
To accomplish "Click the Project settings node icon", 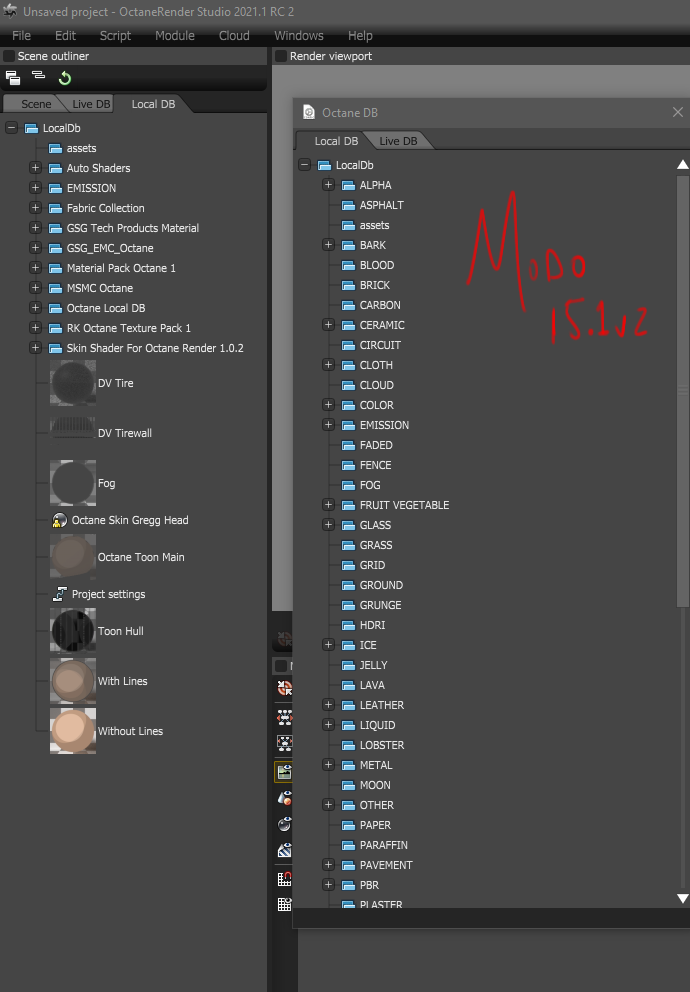I will click(59, 594).
